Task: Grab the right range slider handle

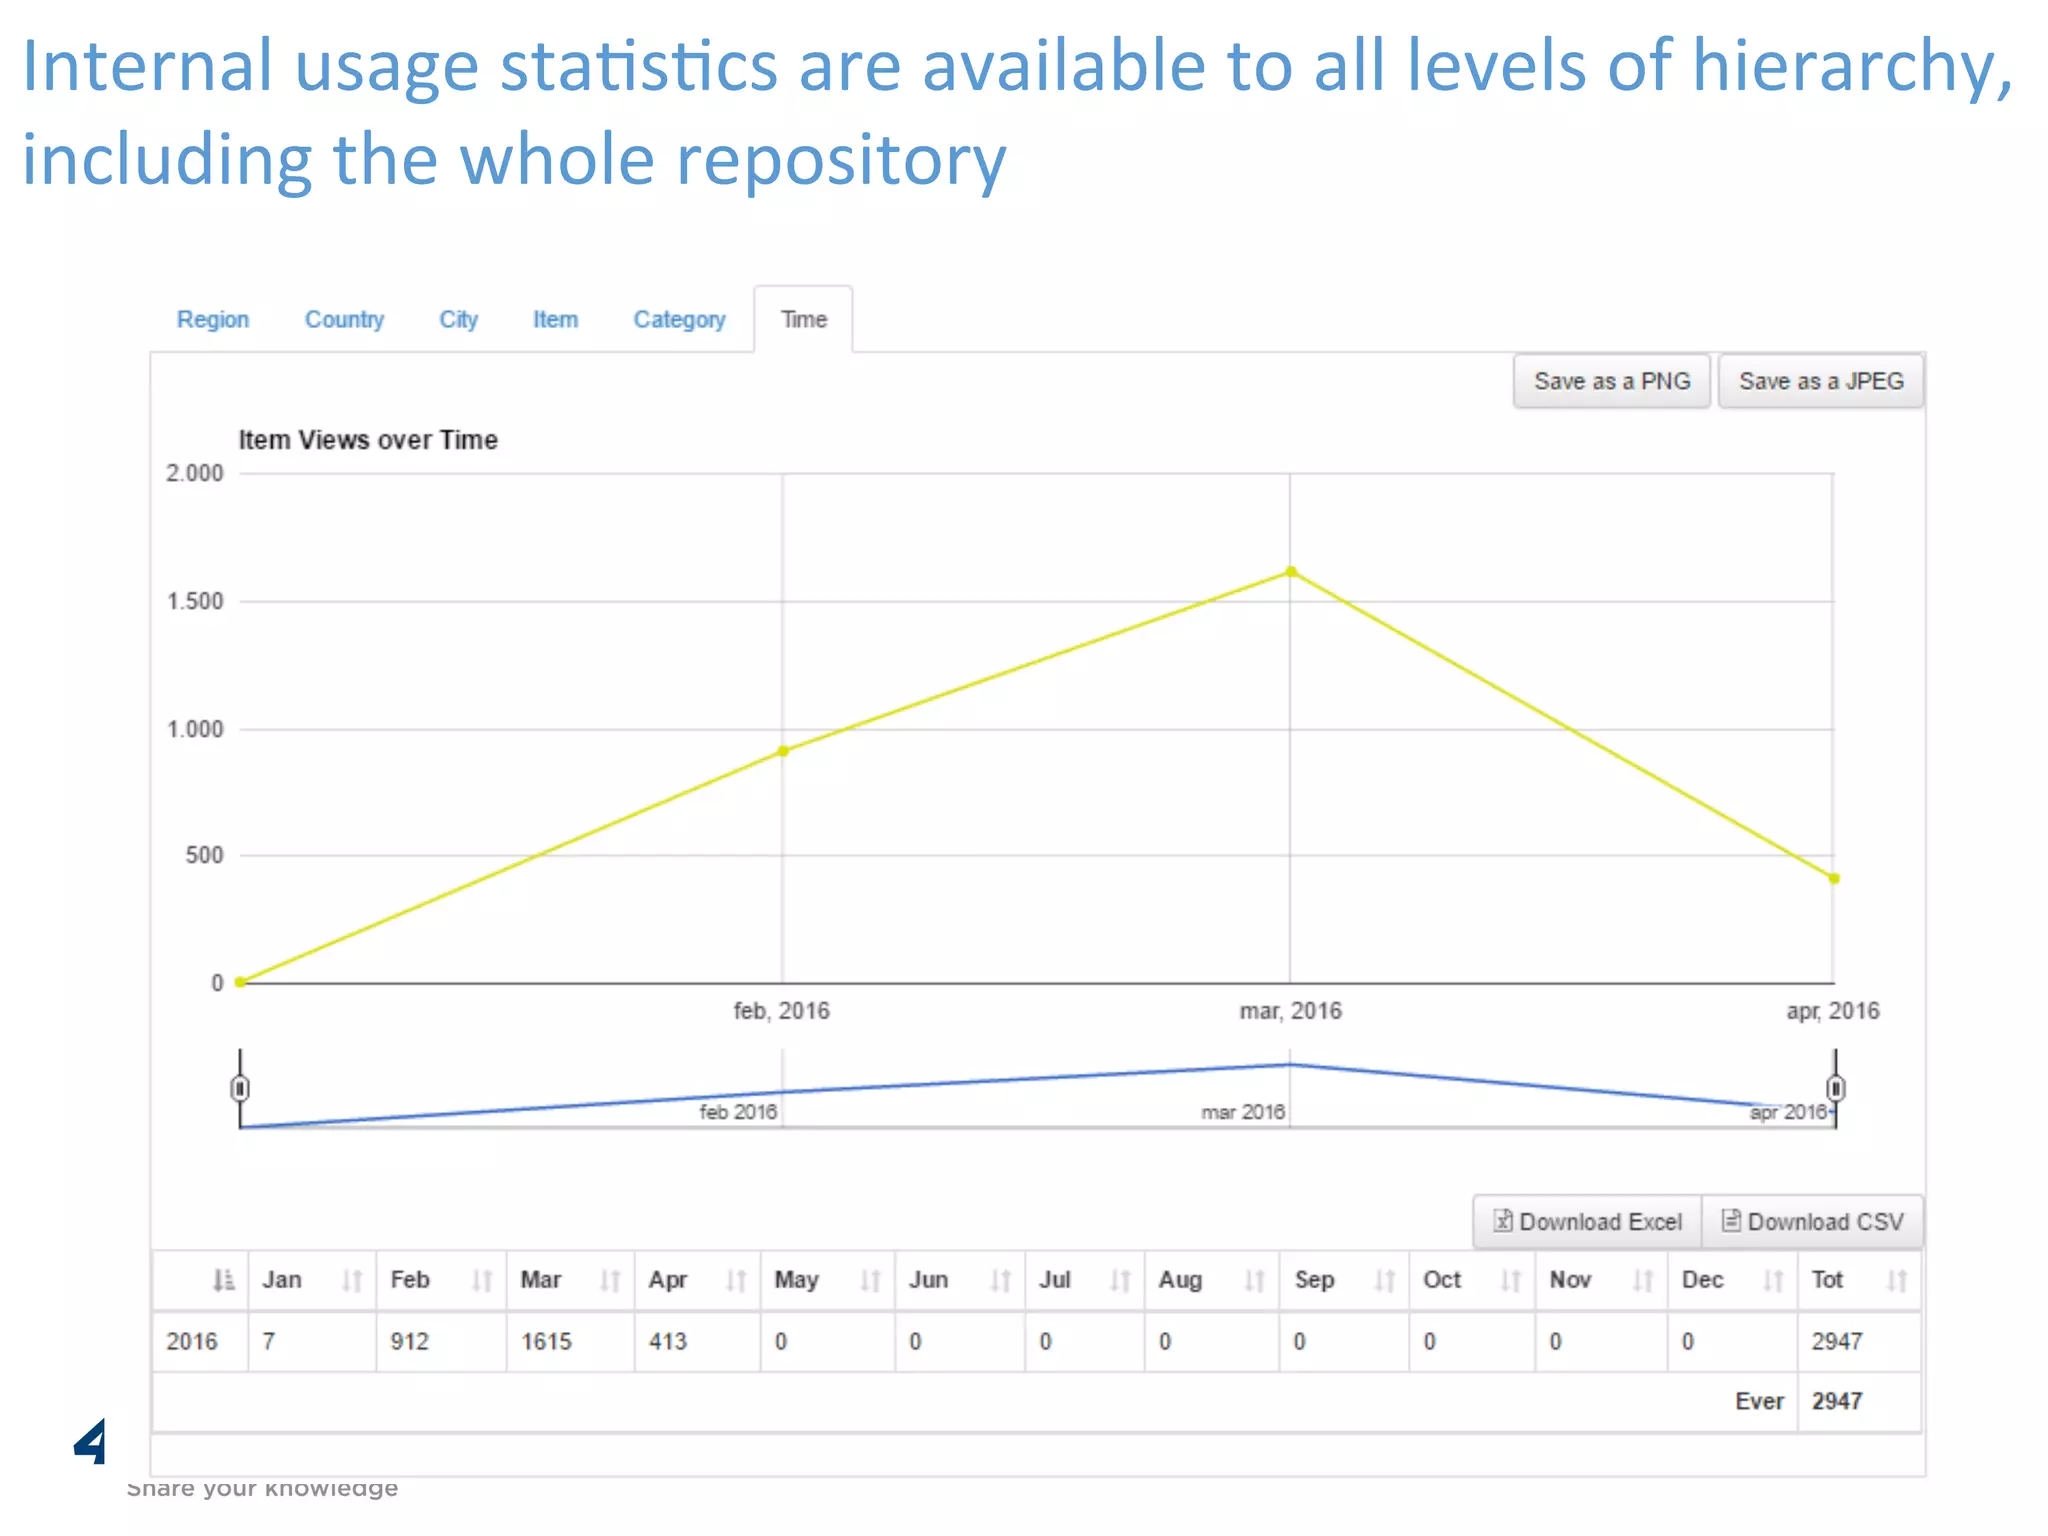Action: click(1835, 1088)
